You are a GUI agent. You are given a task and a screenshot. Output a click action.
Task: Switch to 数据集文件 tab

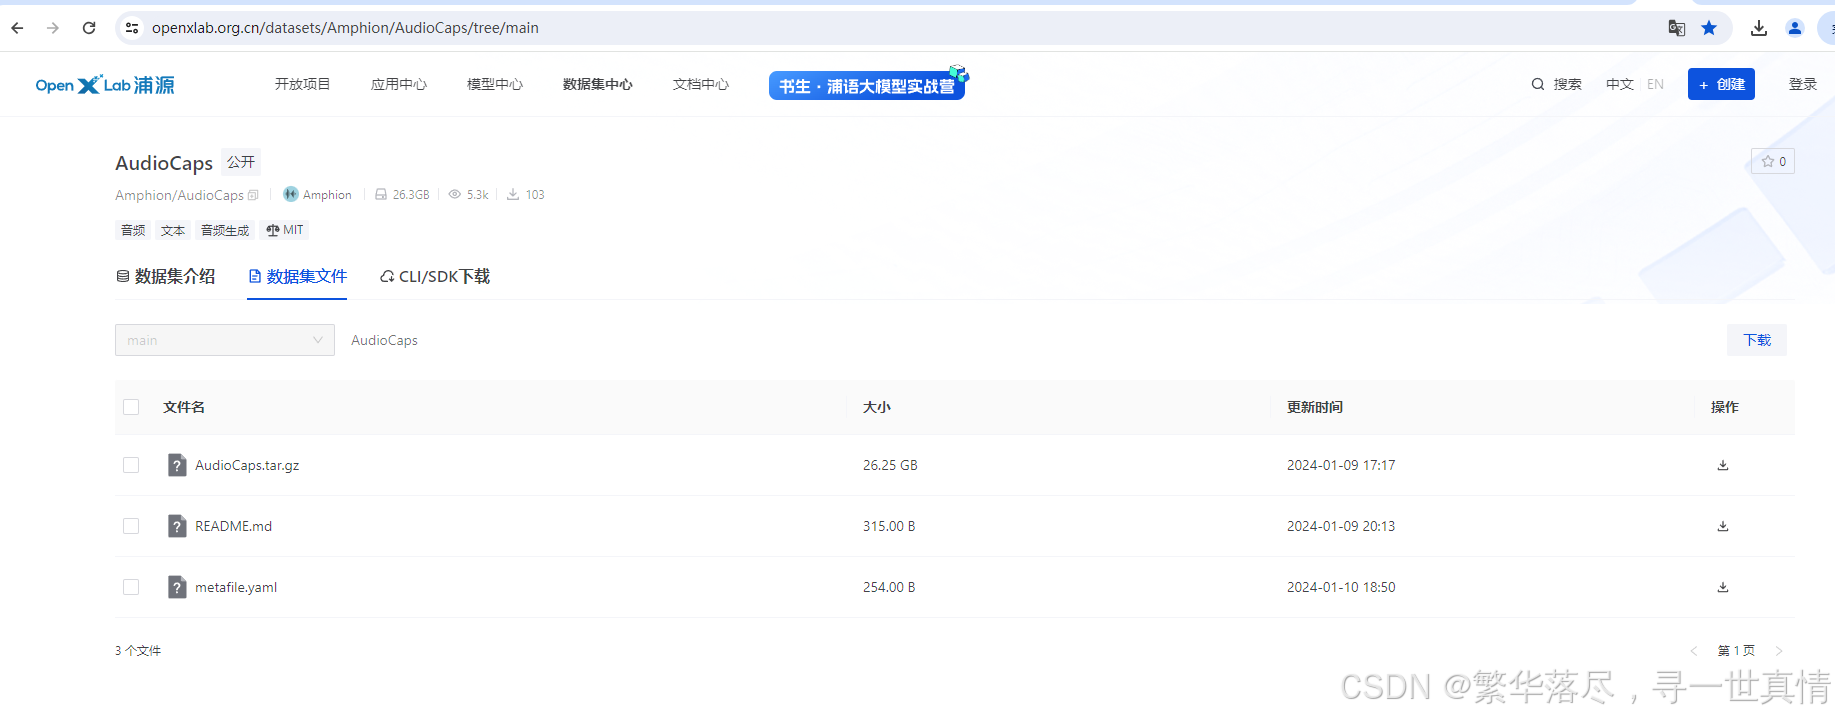coord(297,277)
